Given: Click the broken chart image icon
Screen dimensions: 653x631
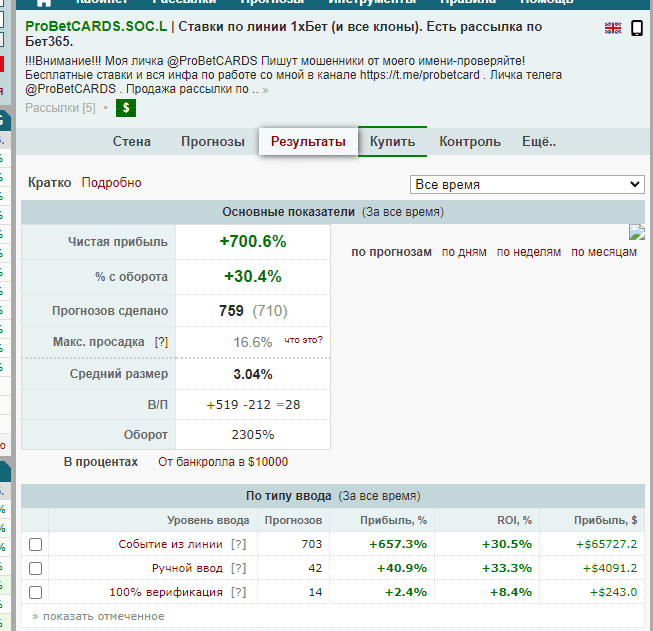Looking at the screenshot, I should click(637, 232).
